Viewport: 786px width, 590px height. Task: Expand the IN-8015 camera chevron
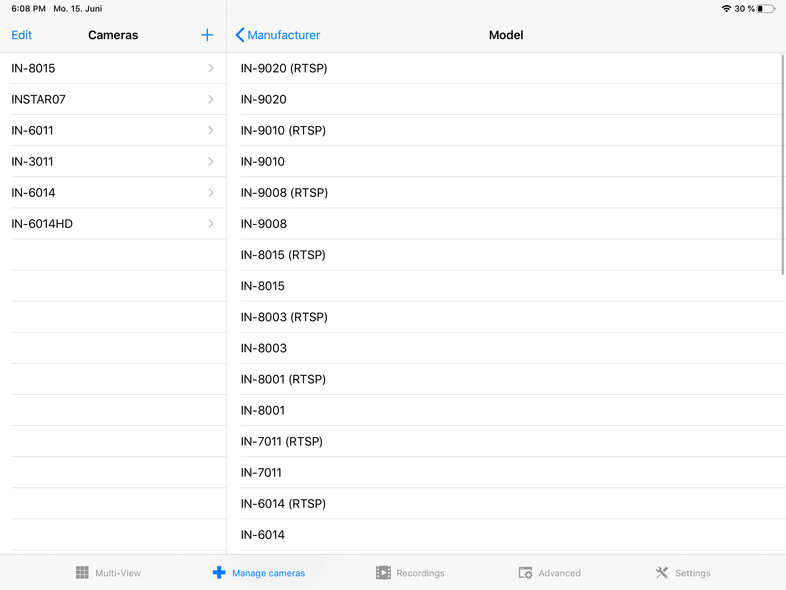211,68
